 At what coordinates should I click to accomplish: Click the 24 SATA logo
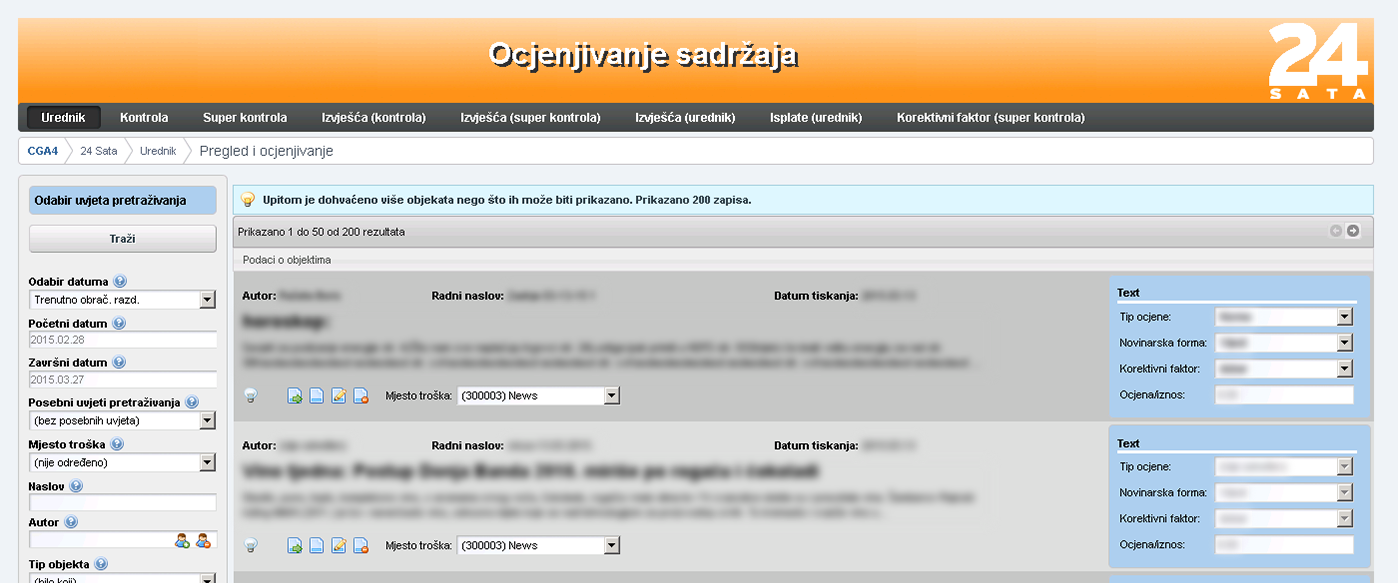(1318, 61)
